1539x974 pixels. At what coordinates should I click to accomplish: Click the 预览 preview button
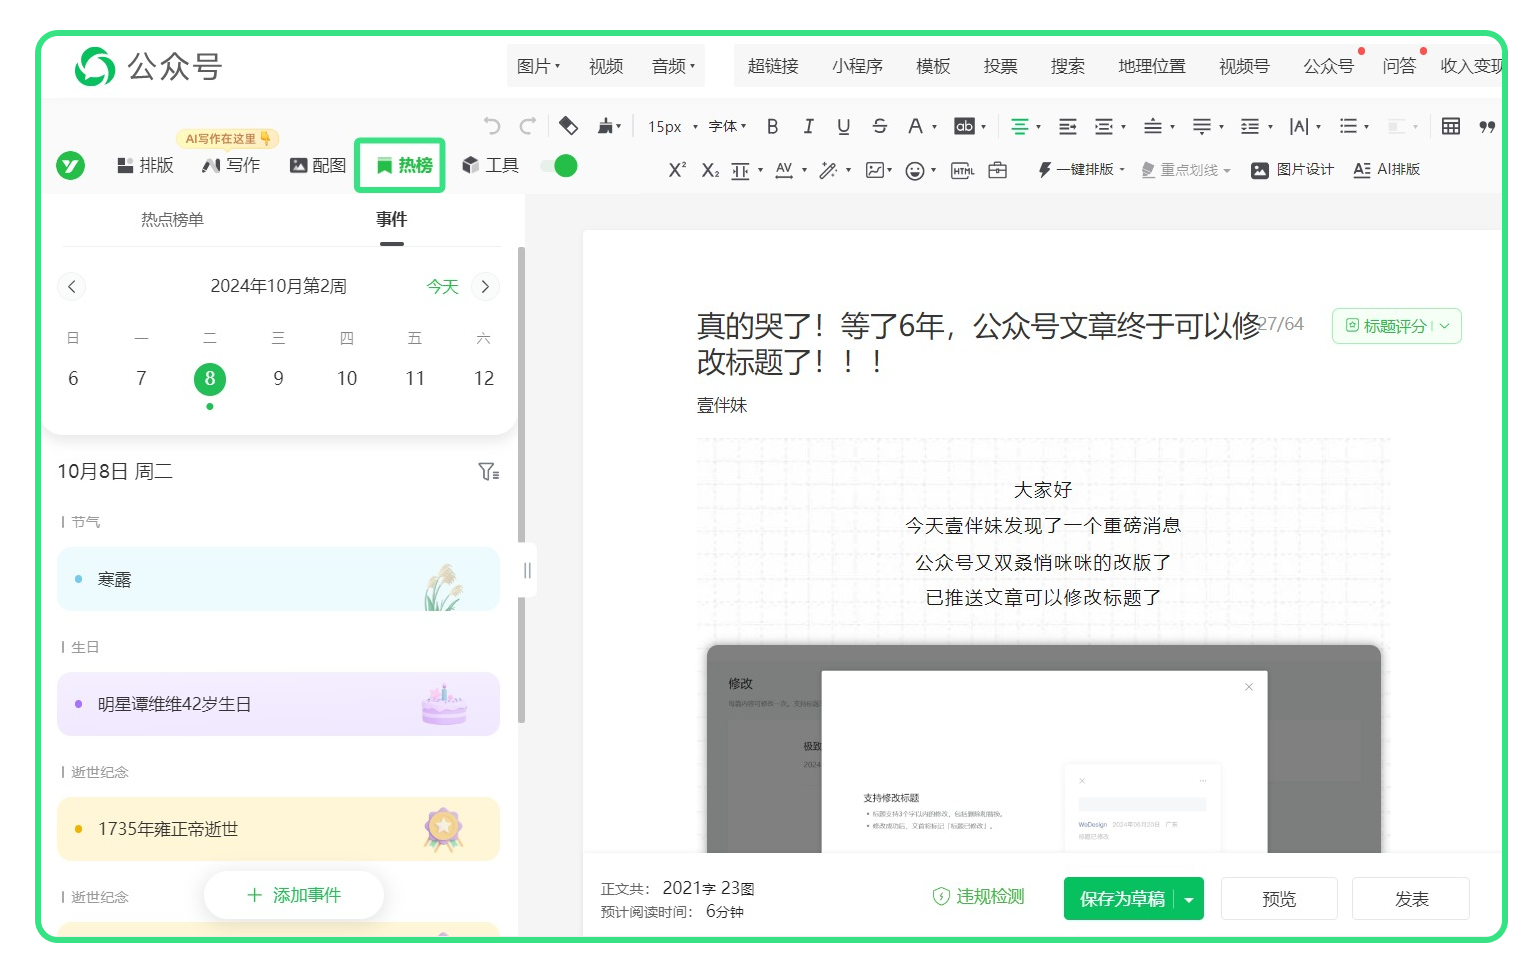click(1279, 900)
